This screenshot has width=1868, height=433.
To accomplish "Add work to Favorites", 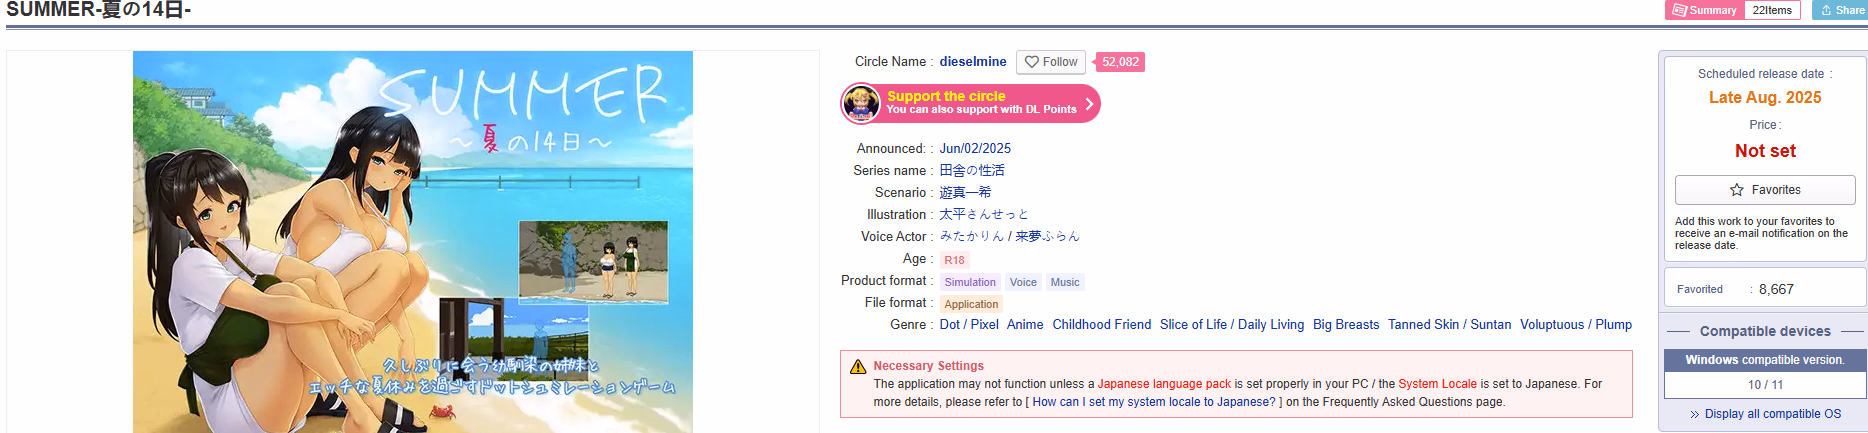I will [1765, 190].
